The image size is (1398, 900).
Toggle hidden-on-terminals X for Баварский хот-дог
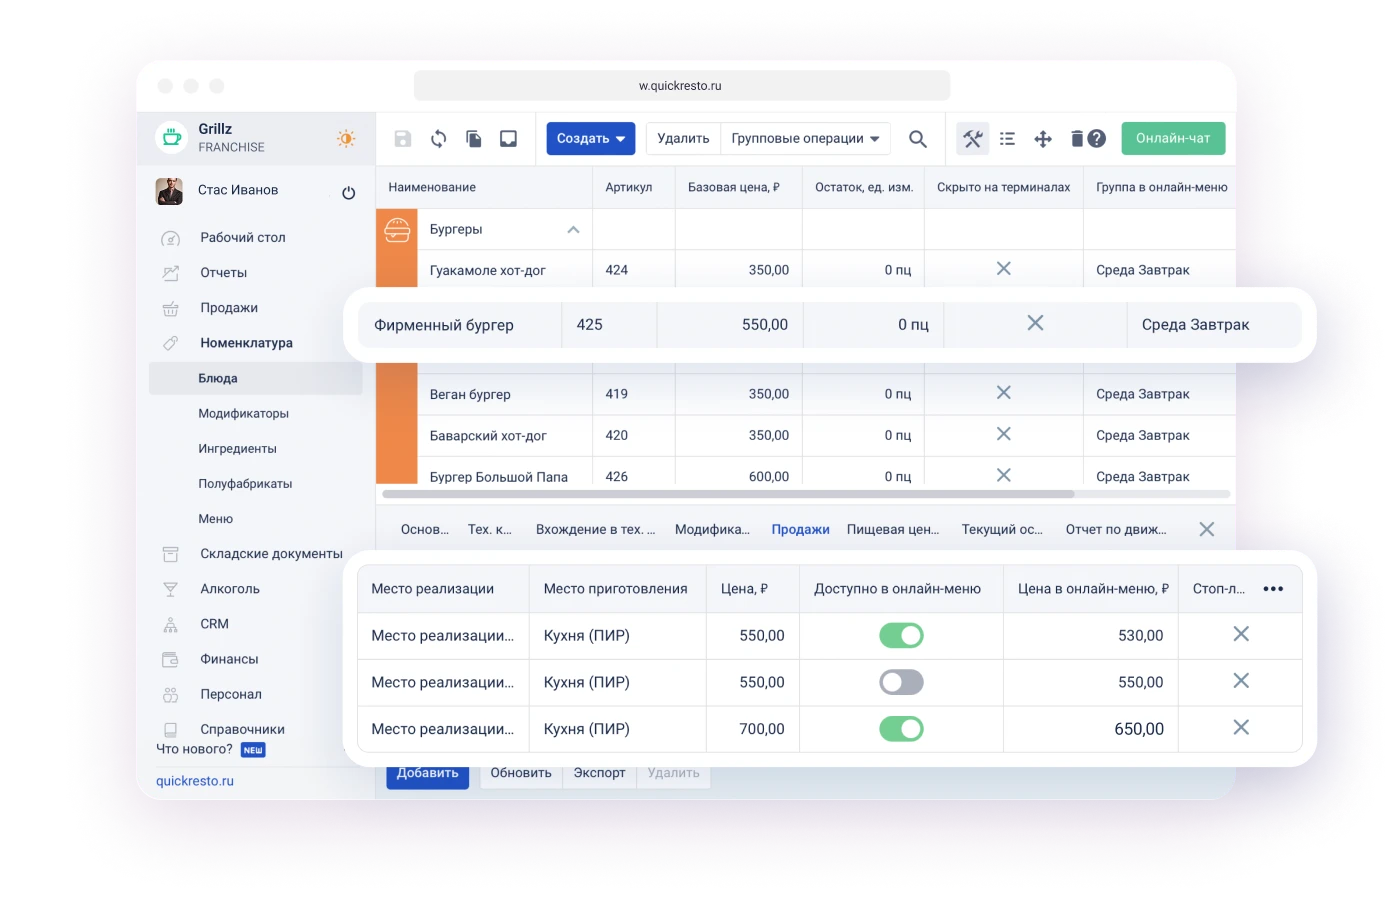point(1004,434)
